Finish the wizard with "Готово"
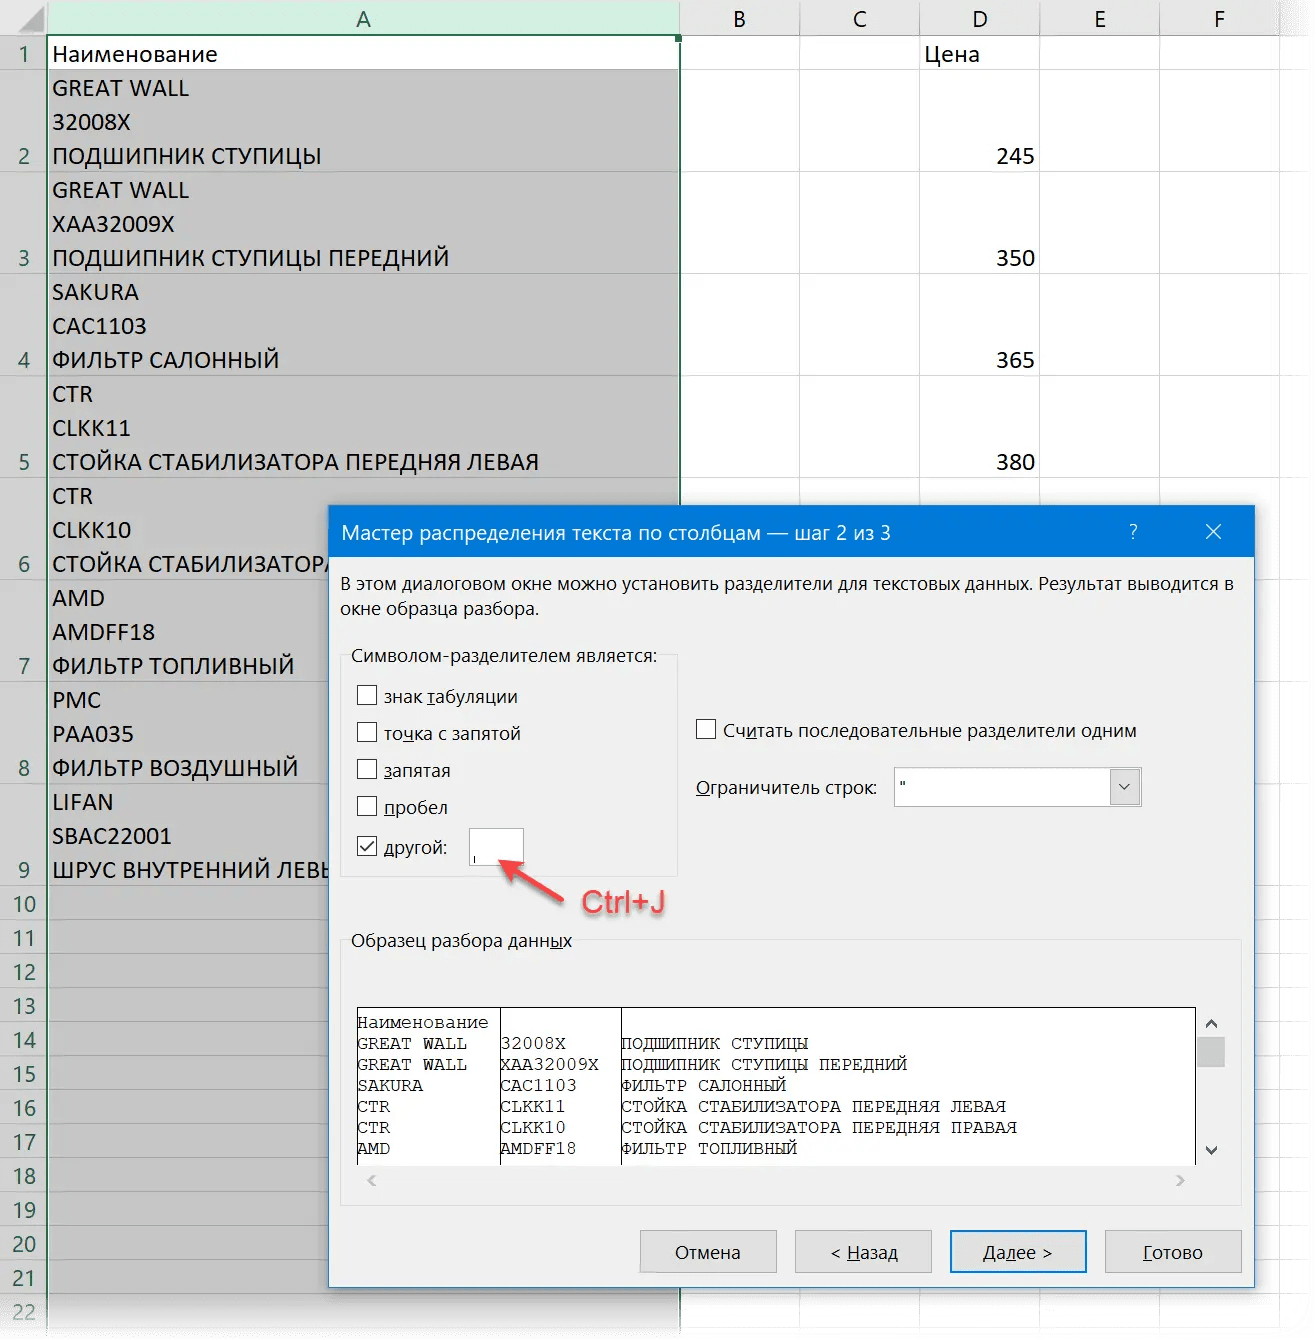The width and height of the screenshot is (1316, 1340). pos(1172,1251)
